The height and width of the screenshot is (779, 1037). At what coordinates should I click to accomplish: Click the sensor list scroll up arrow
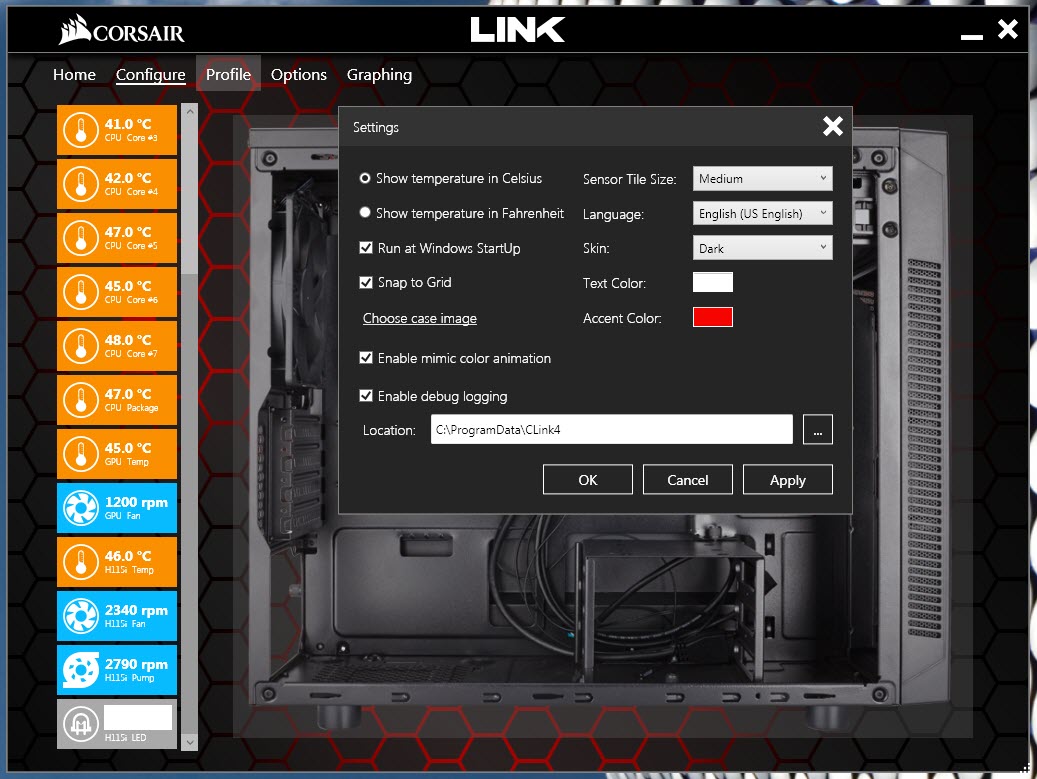coord(190,112)
